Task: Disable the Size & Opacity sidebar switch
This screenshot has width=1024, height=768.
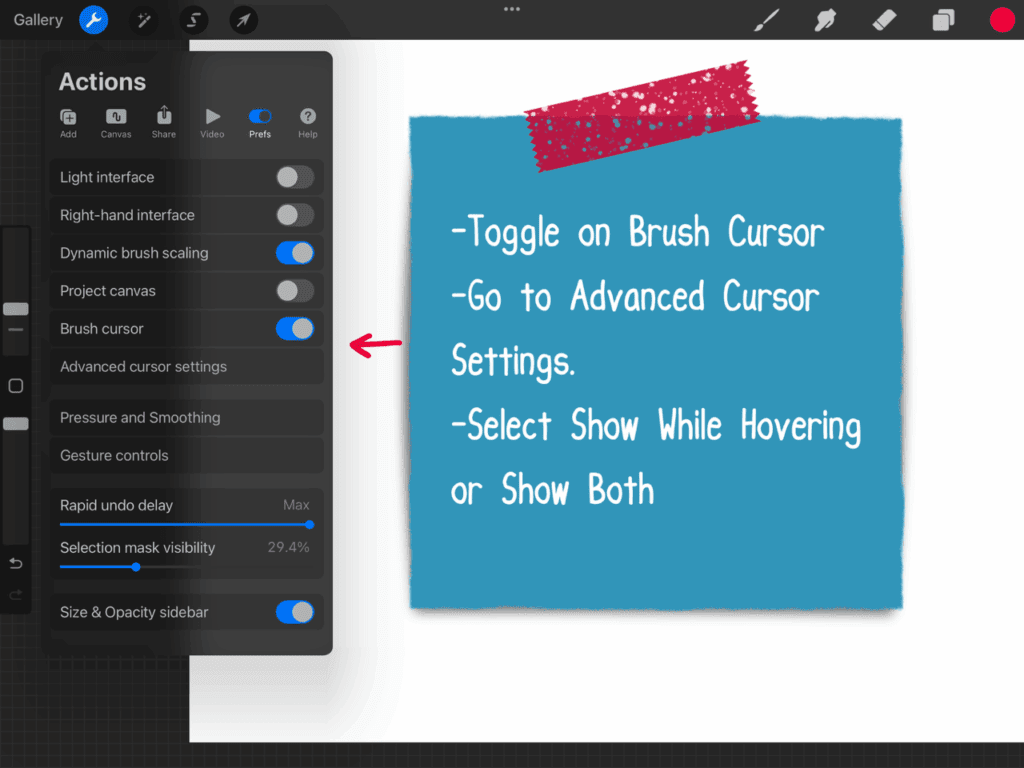Action: [x=295, y=612]
